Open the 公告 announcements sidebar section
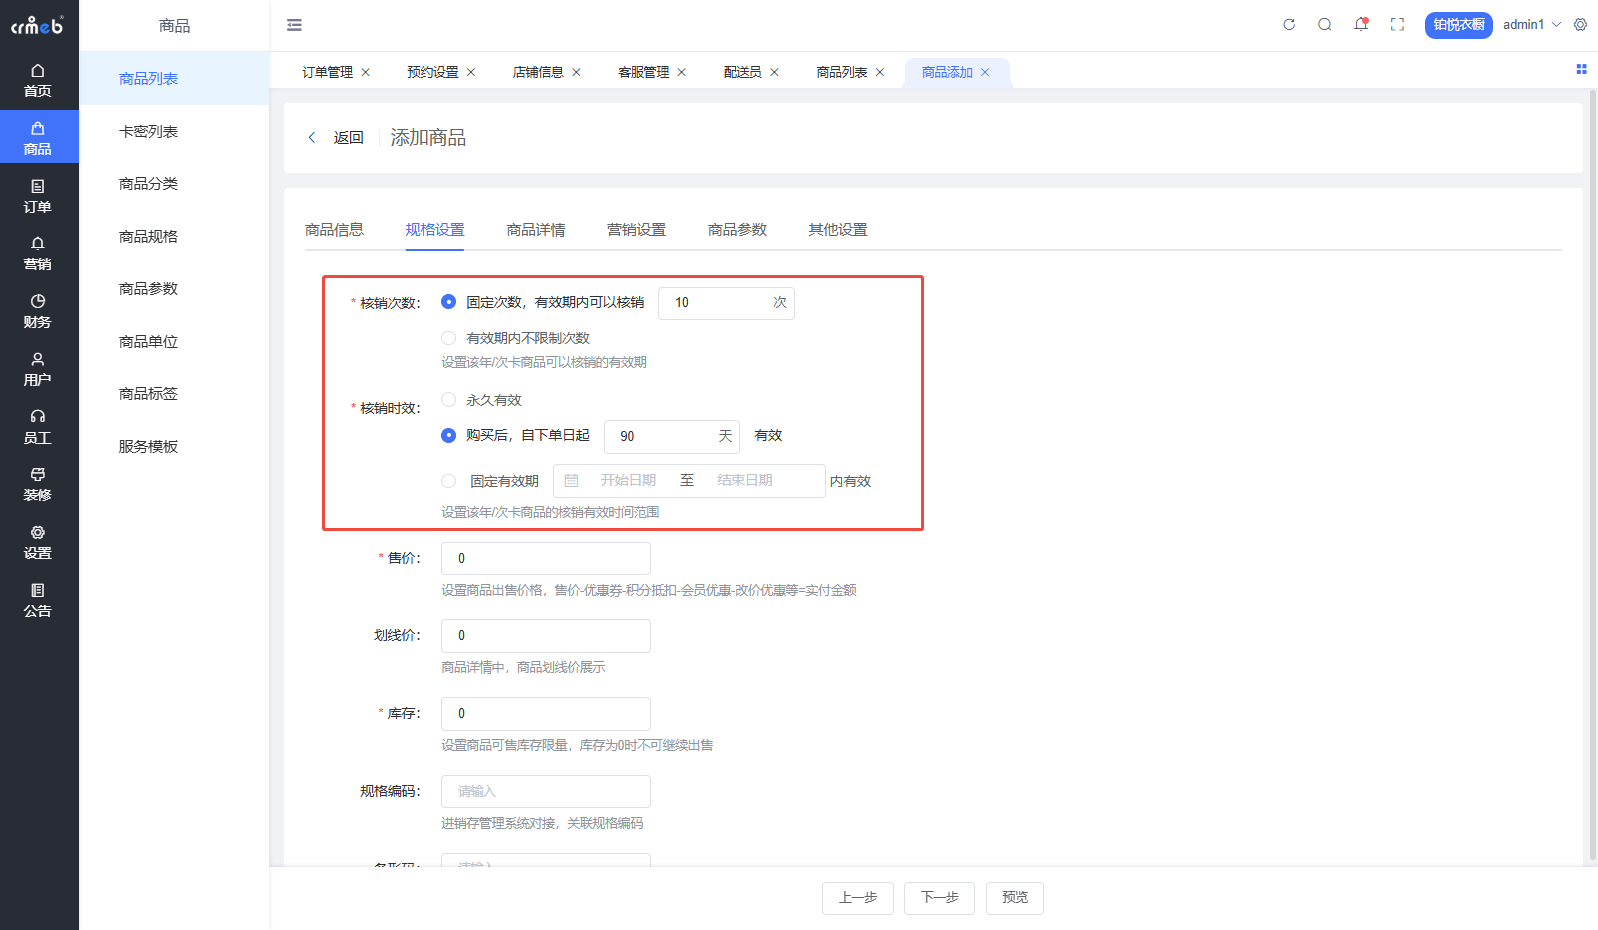1598x930 pixels. 38,600
